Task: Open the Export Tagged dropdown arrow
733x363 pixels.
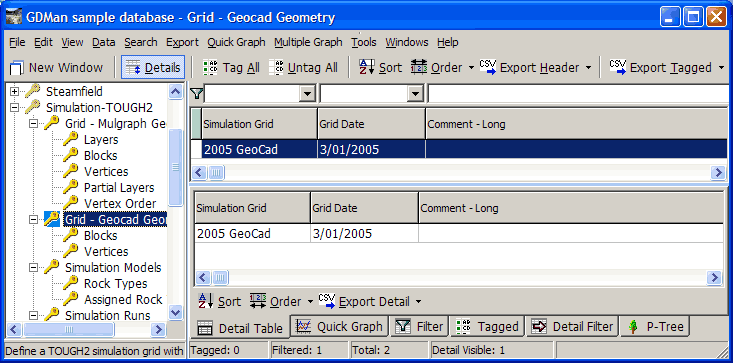Action: coord(720,68)
